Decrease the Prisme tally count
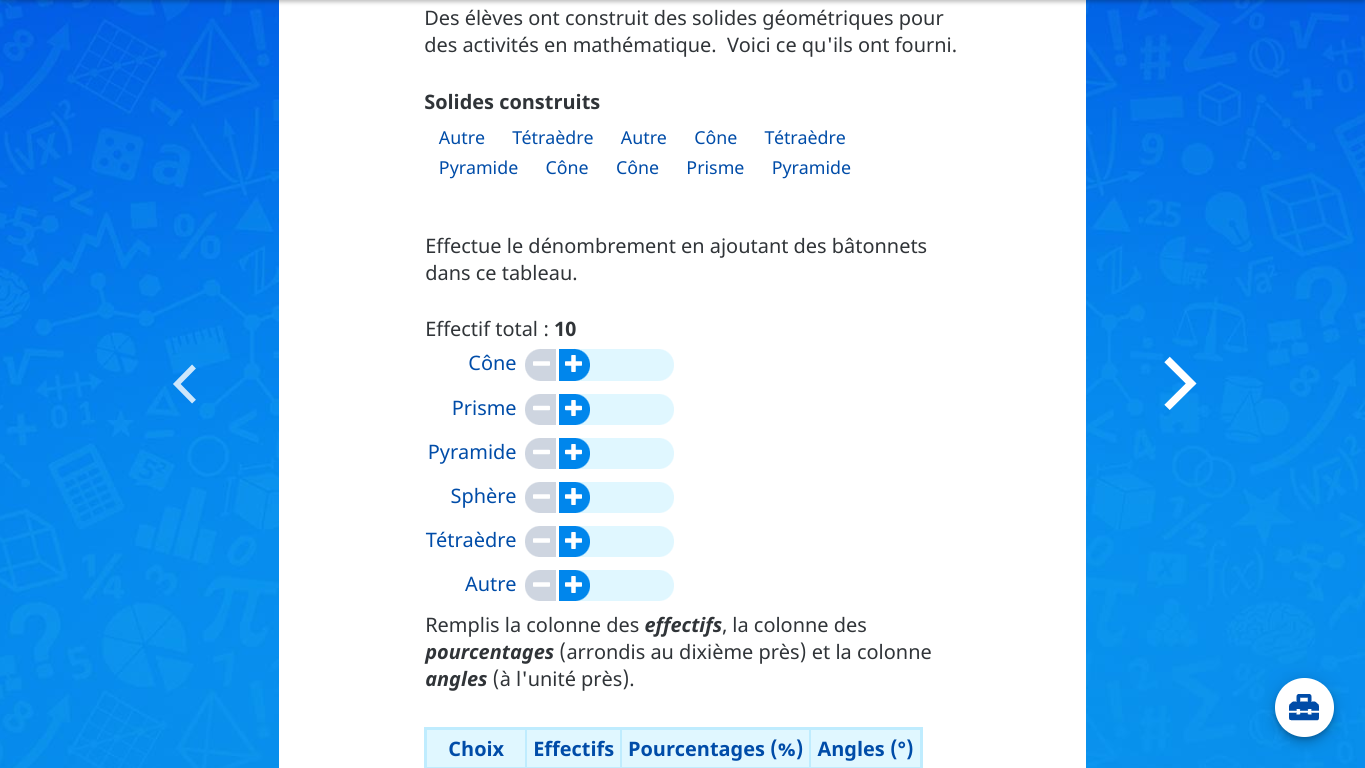1365x768 pixels. [x=541, y=409]
